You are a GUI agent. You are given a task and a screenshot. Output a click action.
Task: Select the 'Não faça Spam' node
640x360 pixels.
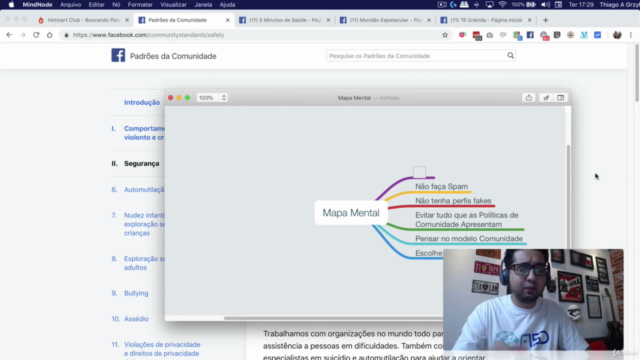click(441, 186)
